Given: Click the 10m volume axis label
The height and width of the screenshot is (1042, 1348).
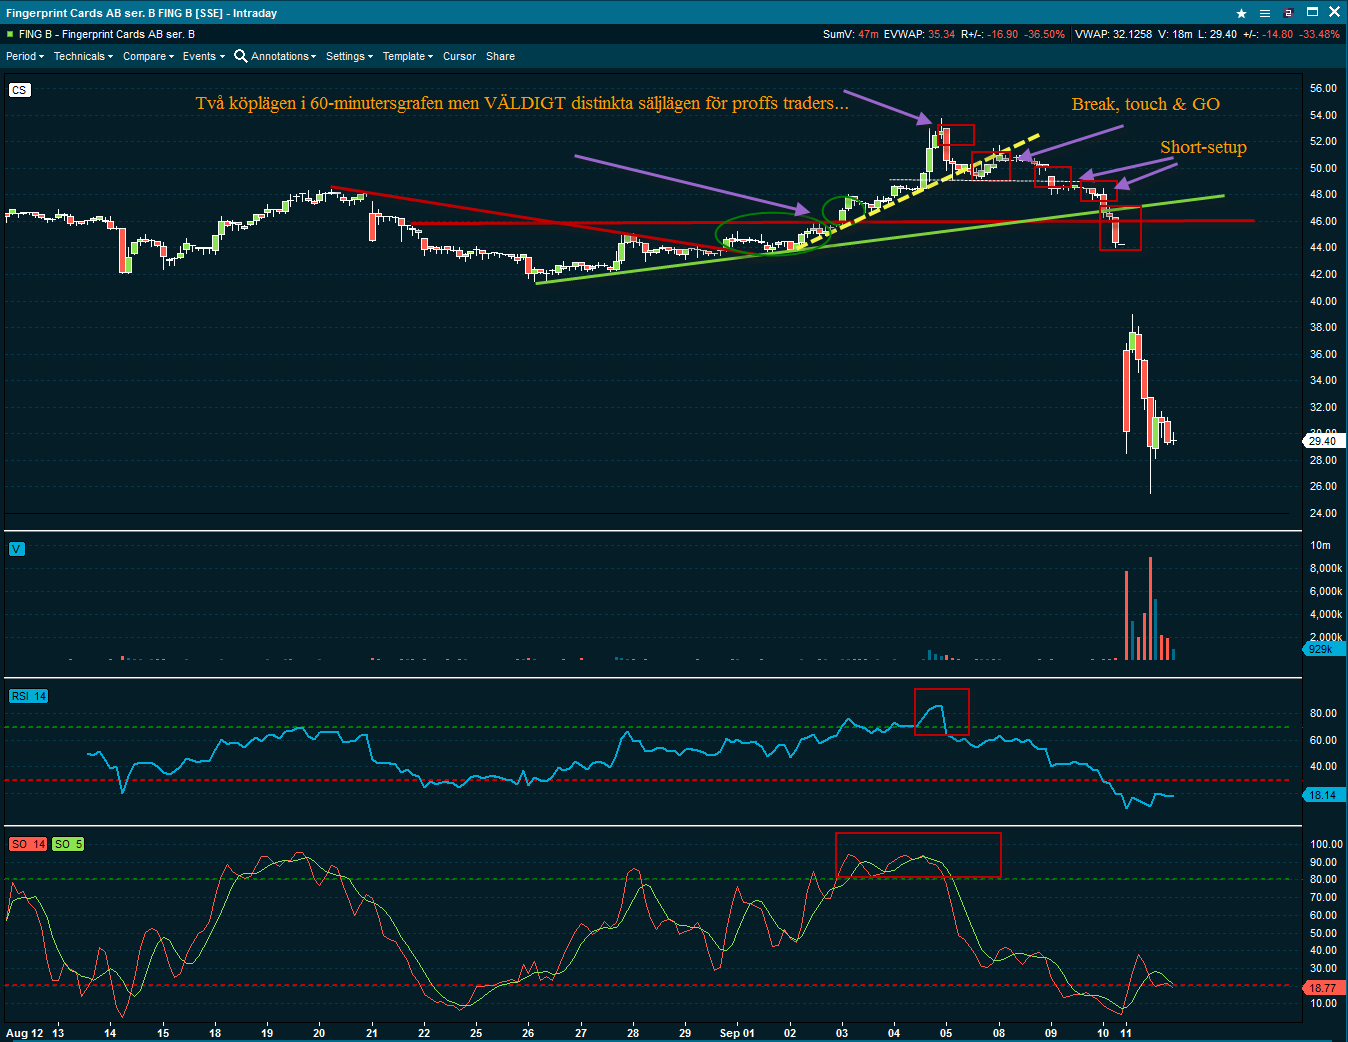Looking at the screenshot, I should [1320, 545].
